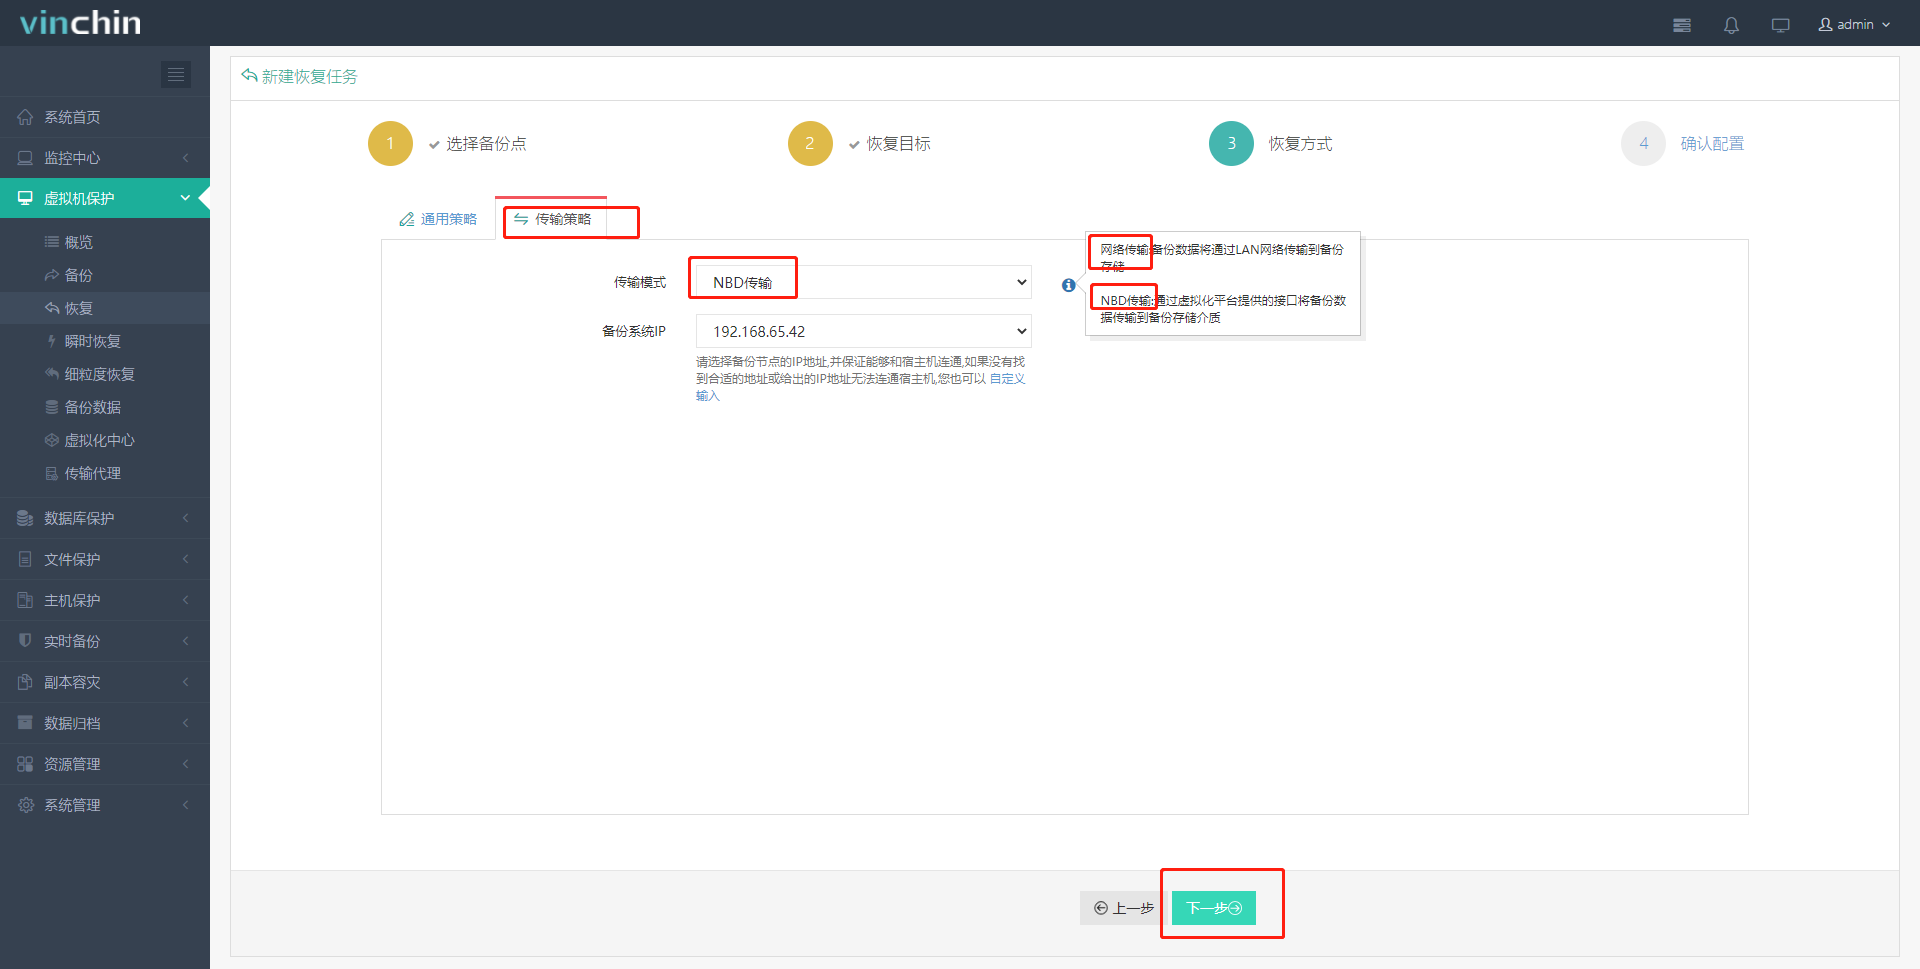The height and width of the screenshot is (969, 1920).
Task: Open the admin user menu
Action: (1854, 24)
